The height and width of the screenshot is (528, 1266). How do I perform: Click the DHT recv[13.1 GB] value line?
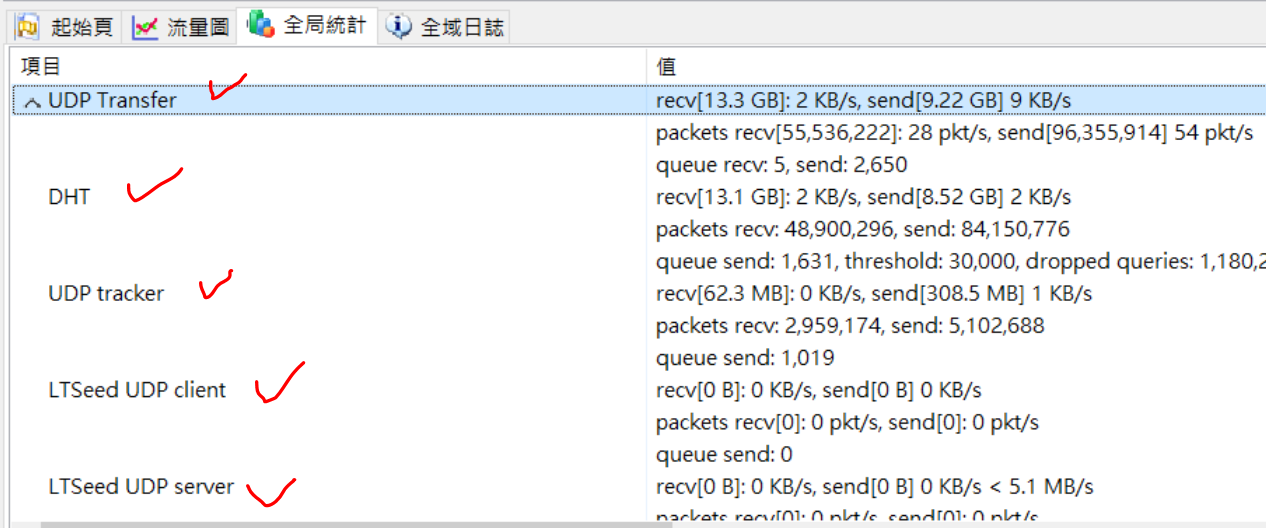(x=864, y=197)
